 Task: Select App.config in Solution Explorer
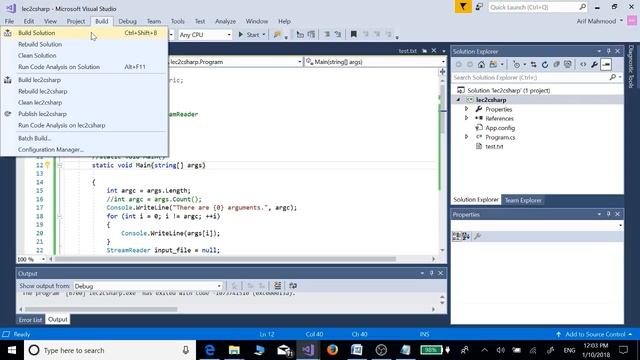pyautogui.click(x=500, y=128)
